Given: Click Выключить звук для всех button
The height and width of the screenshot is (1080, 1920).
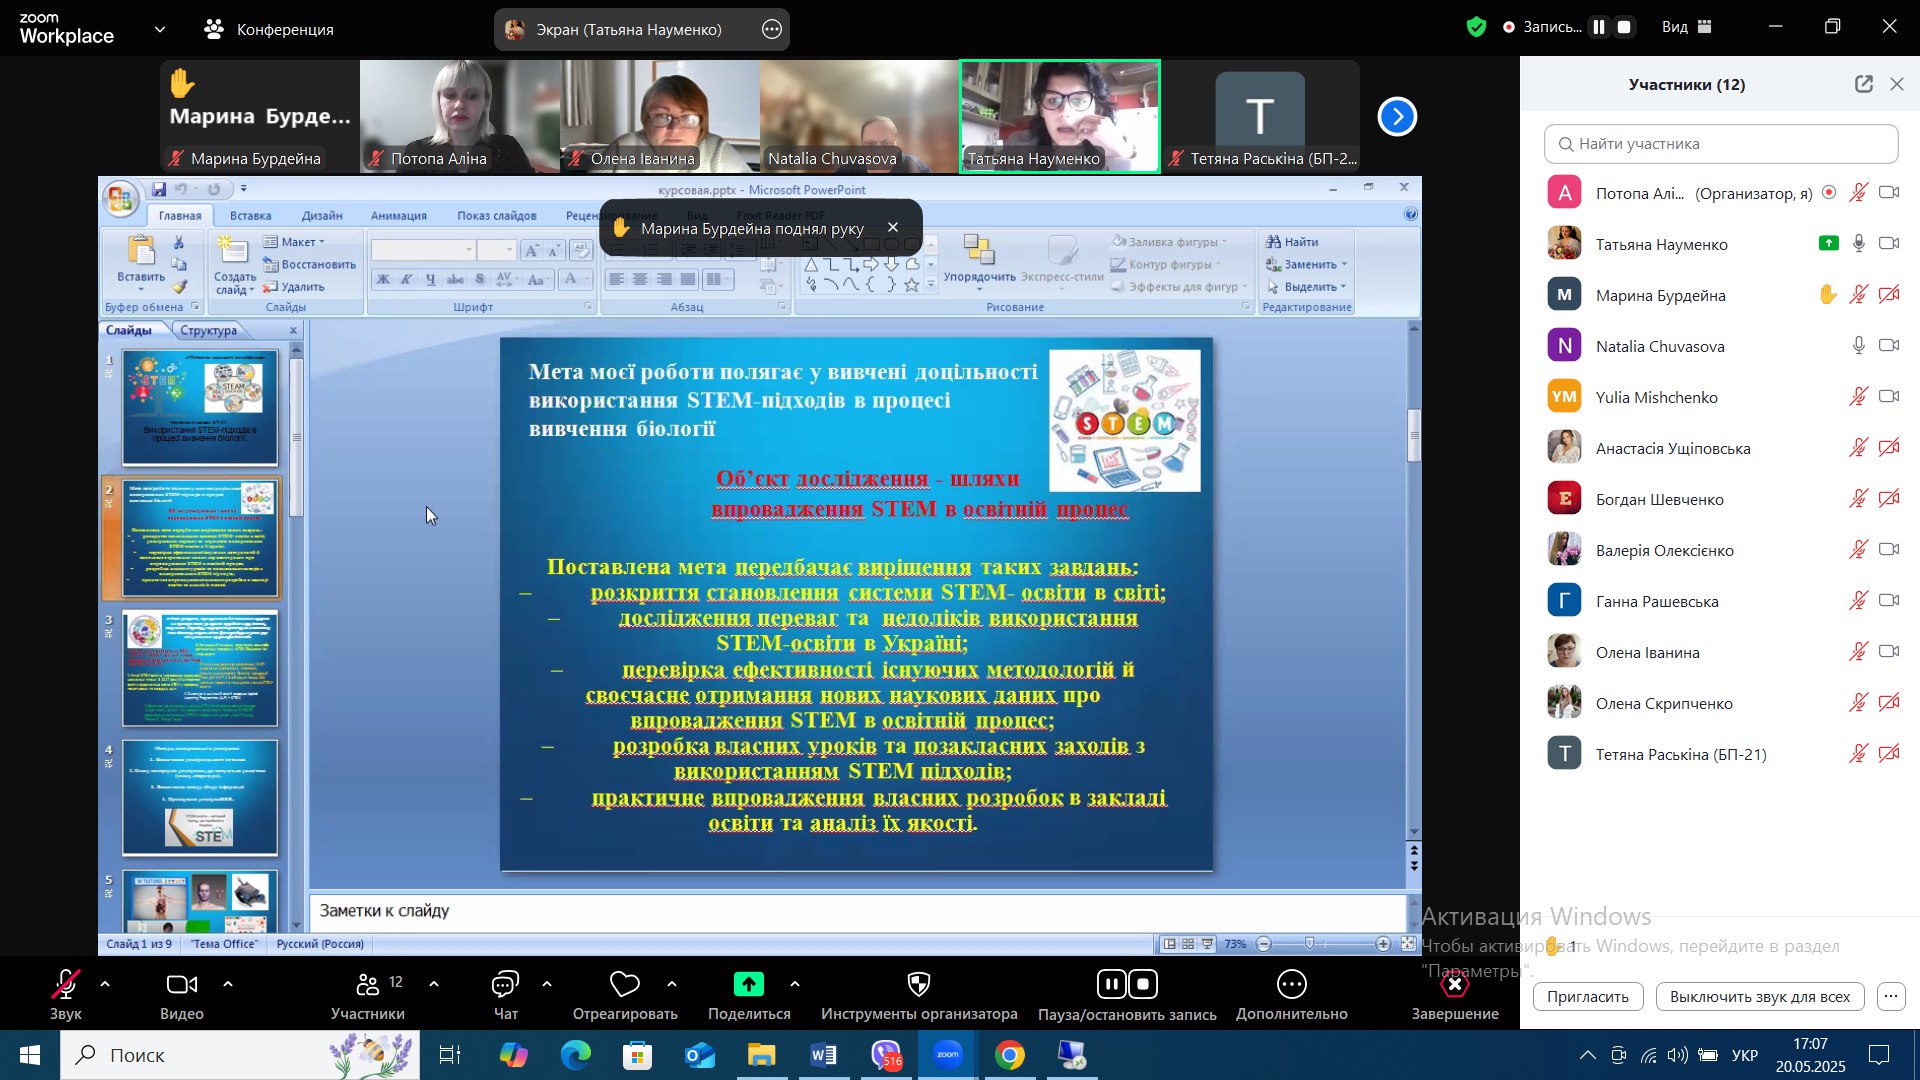Looking at the screenshot, I should click(1759, 997).
